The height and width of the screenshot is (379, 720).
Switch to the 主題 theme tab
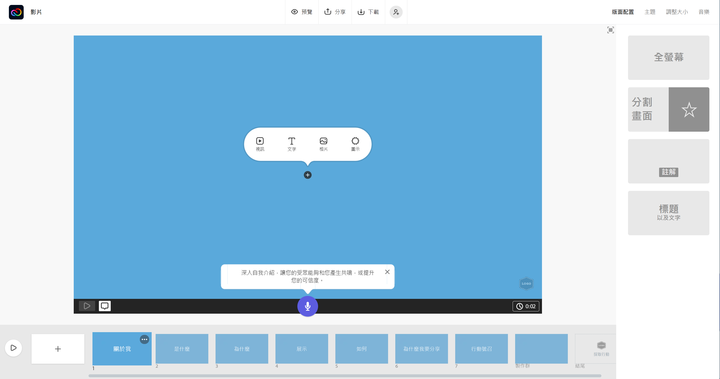point(650,12)
